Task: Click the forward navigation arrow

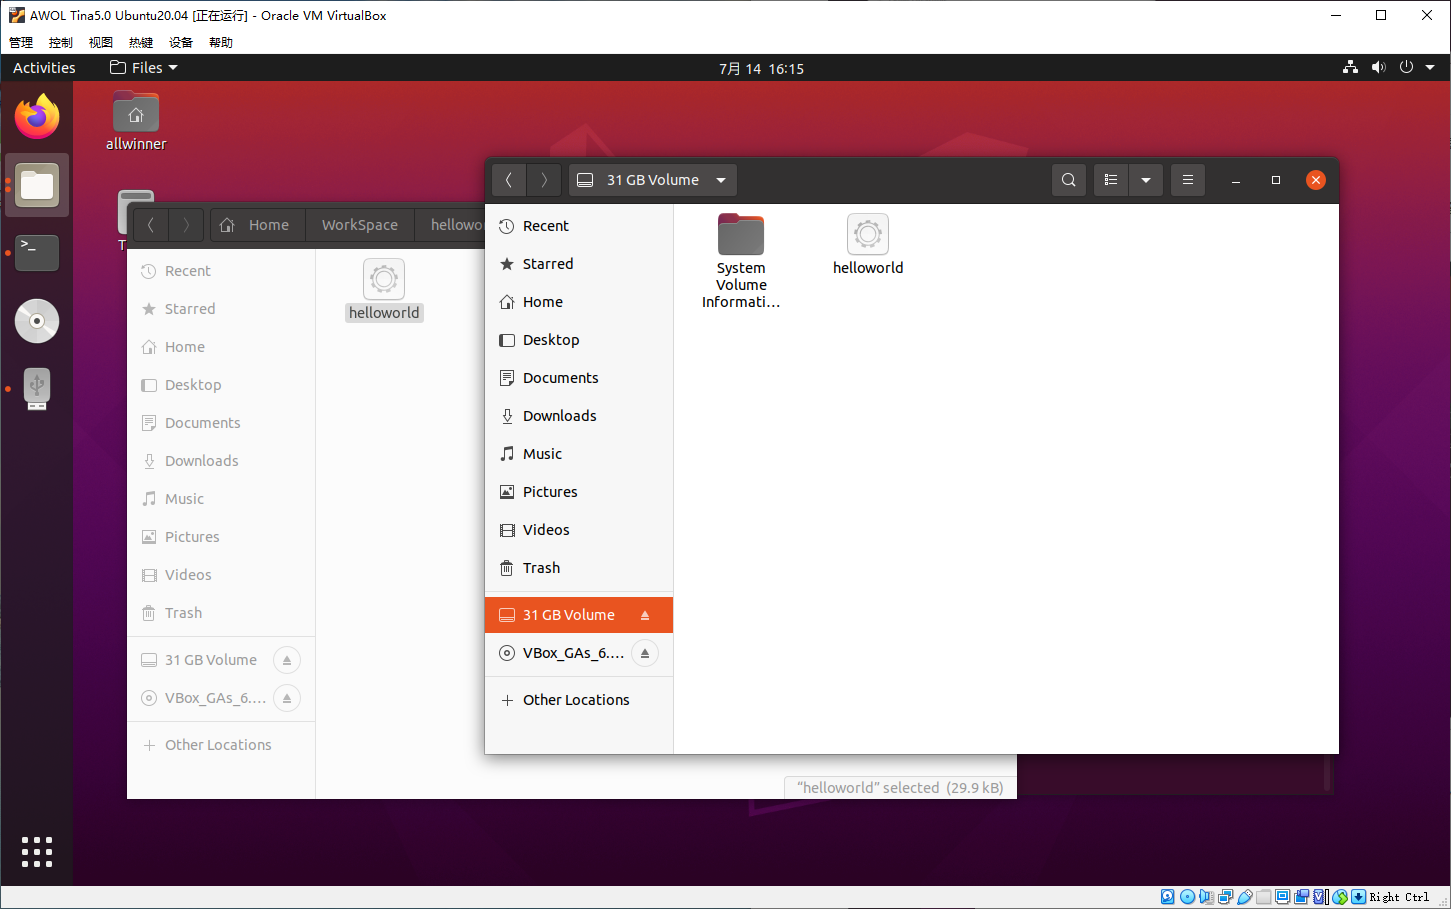Action: pos(543,180)
